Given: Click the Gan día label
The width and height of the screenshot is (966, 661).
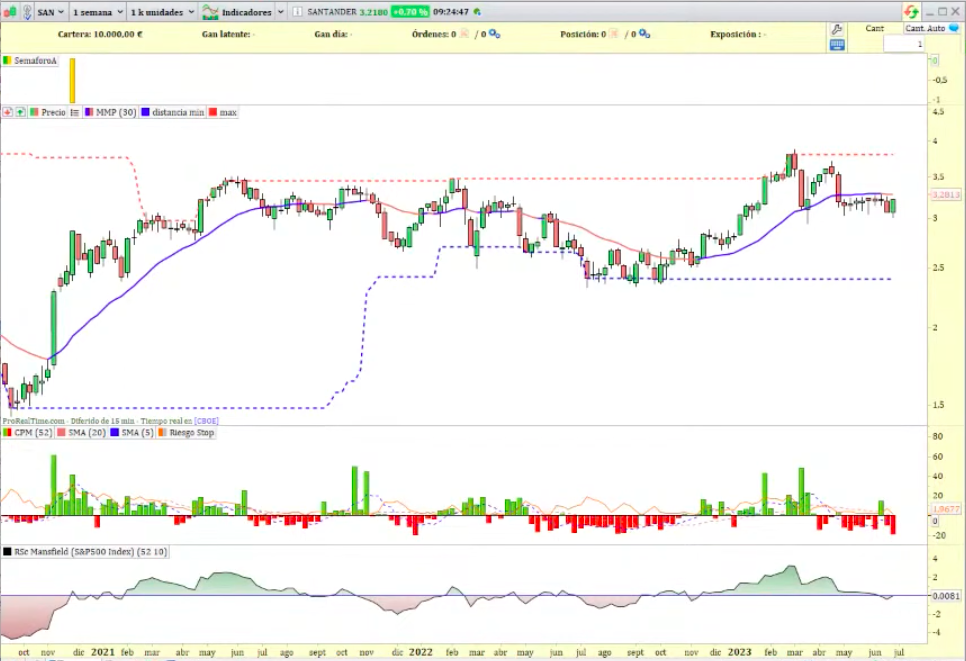Looking at the screenshot, I should 333,34.
